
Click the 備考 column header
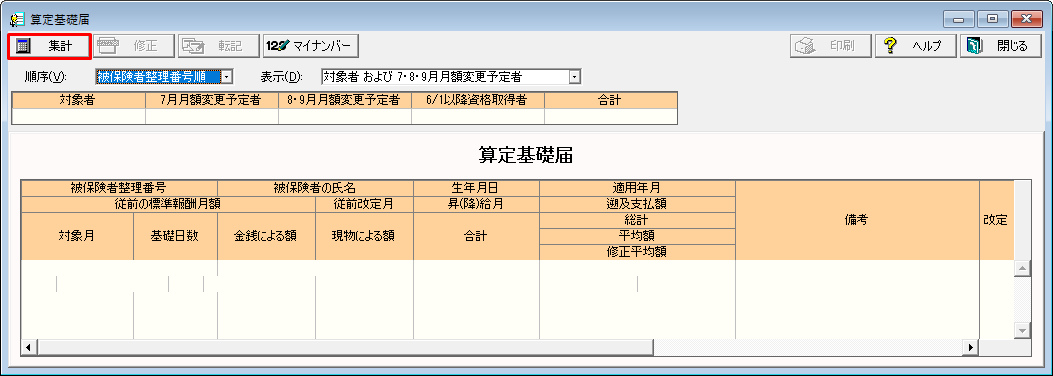point(857,220)
